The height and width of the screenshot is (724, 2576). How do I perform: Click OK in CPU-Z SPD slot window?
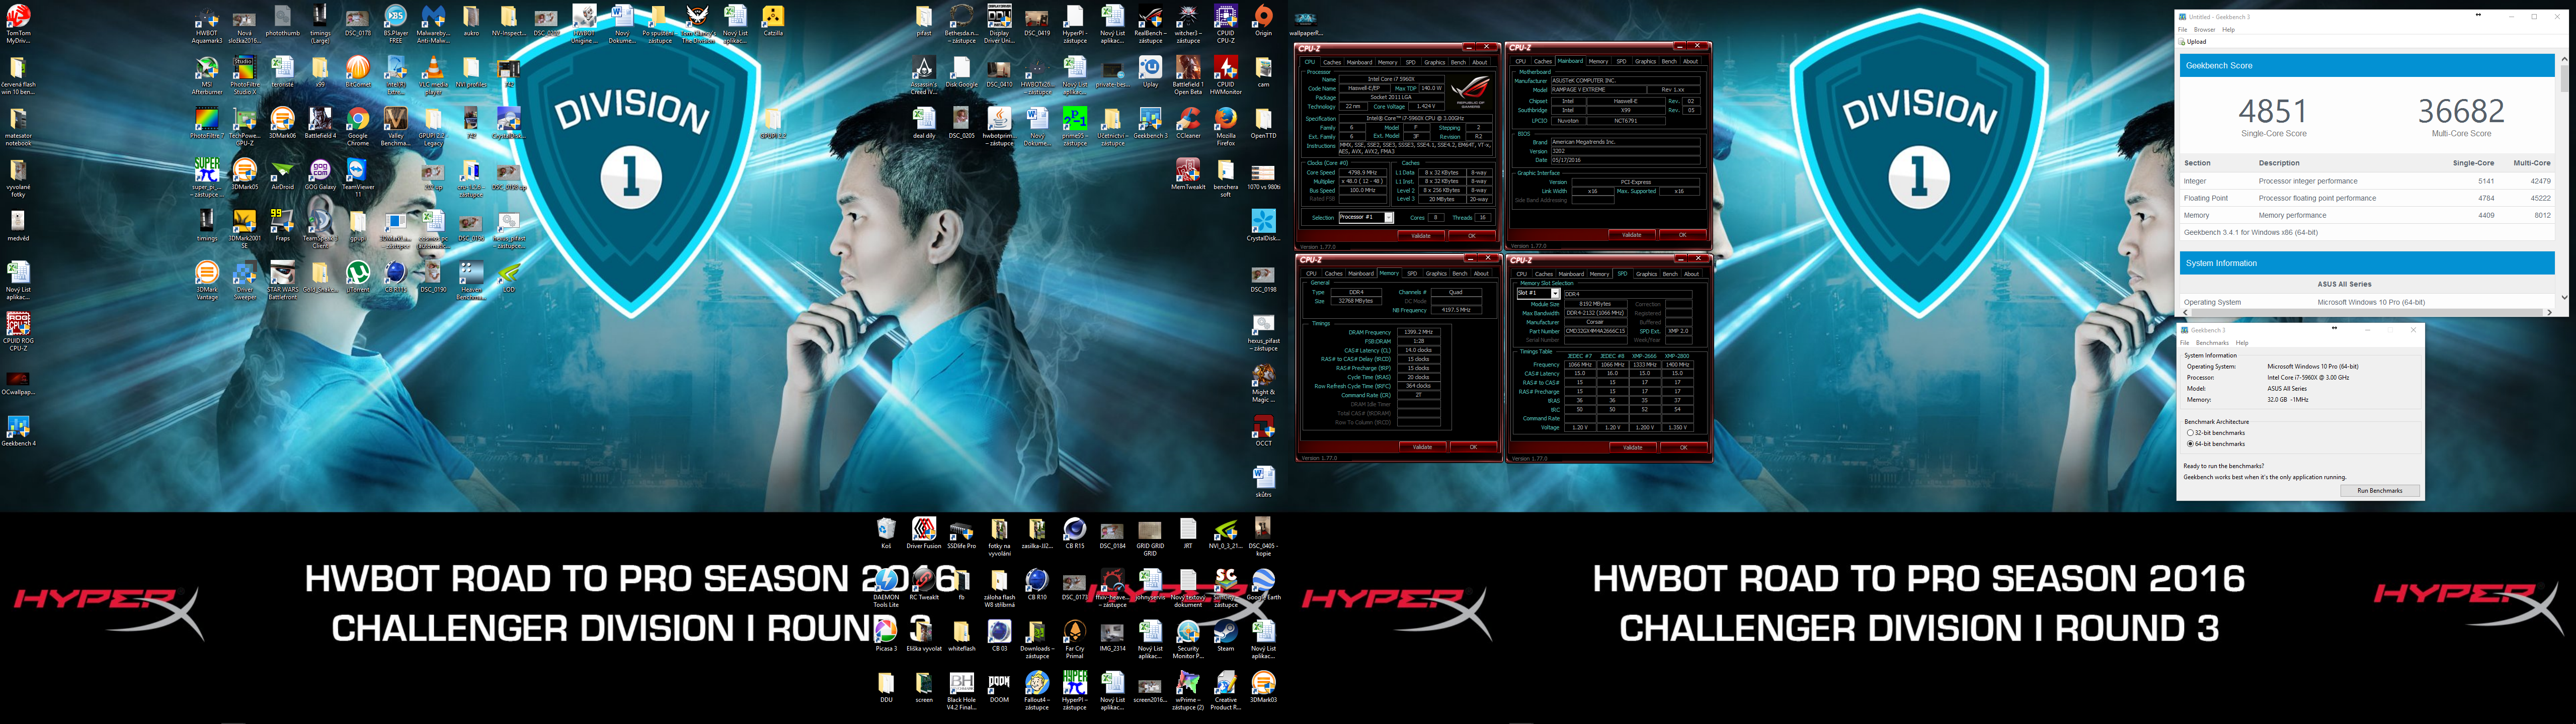1684,447
